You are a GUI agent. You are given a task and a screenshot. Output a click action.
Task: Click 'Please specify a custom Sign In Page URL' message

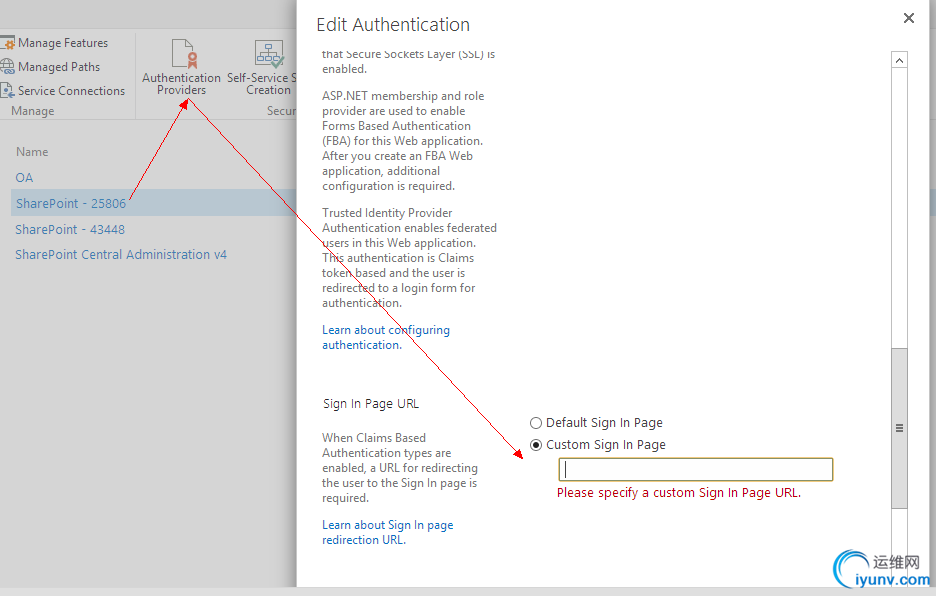[x=679, y=493]
